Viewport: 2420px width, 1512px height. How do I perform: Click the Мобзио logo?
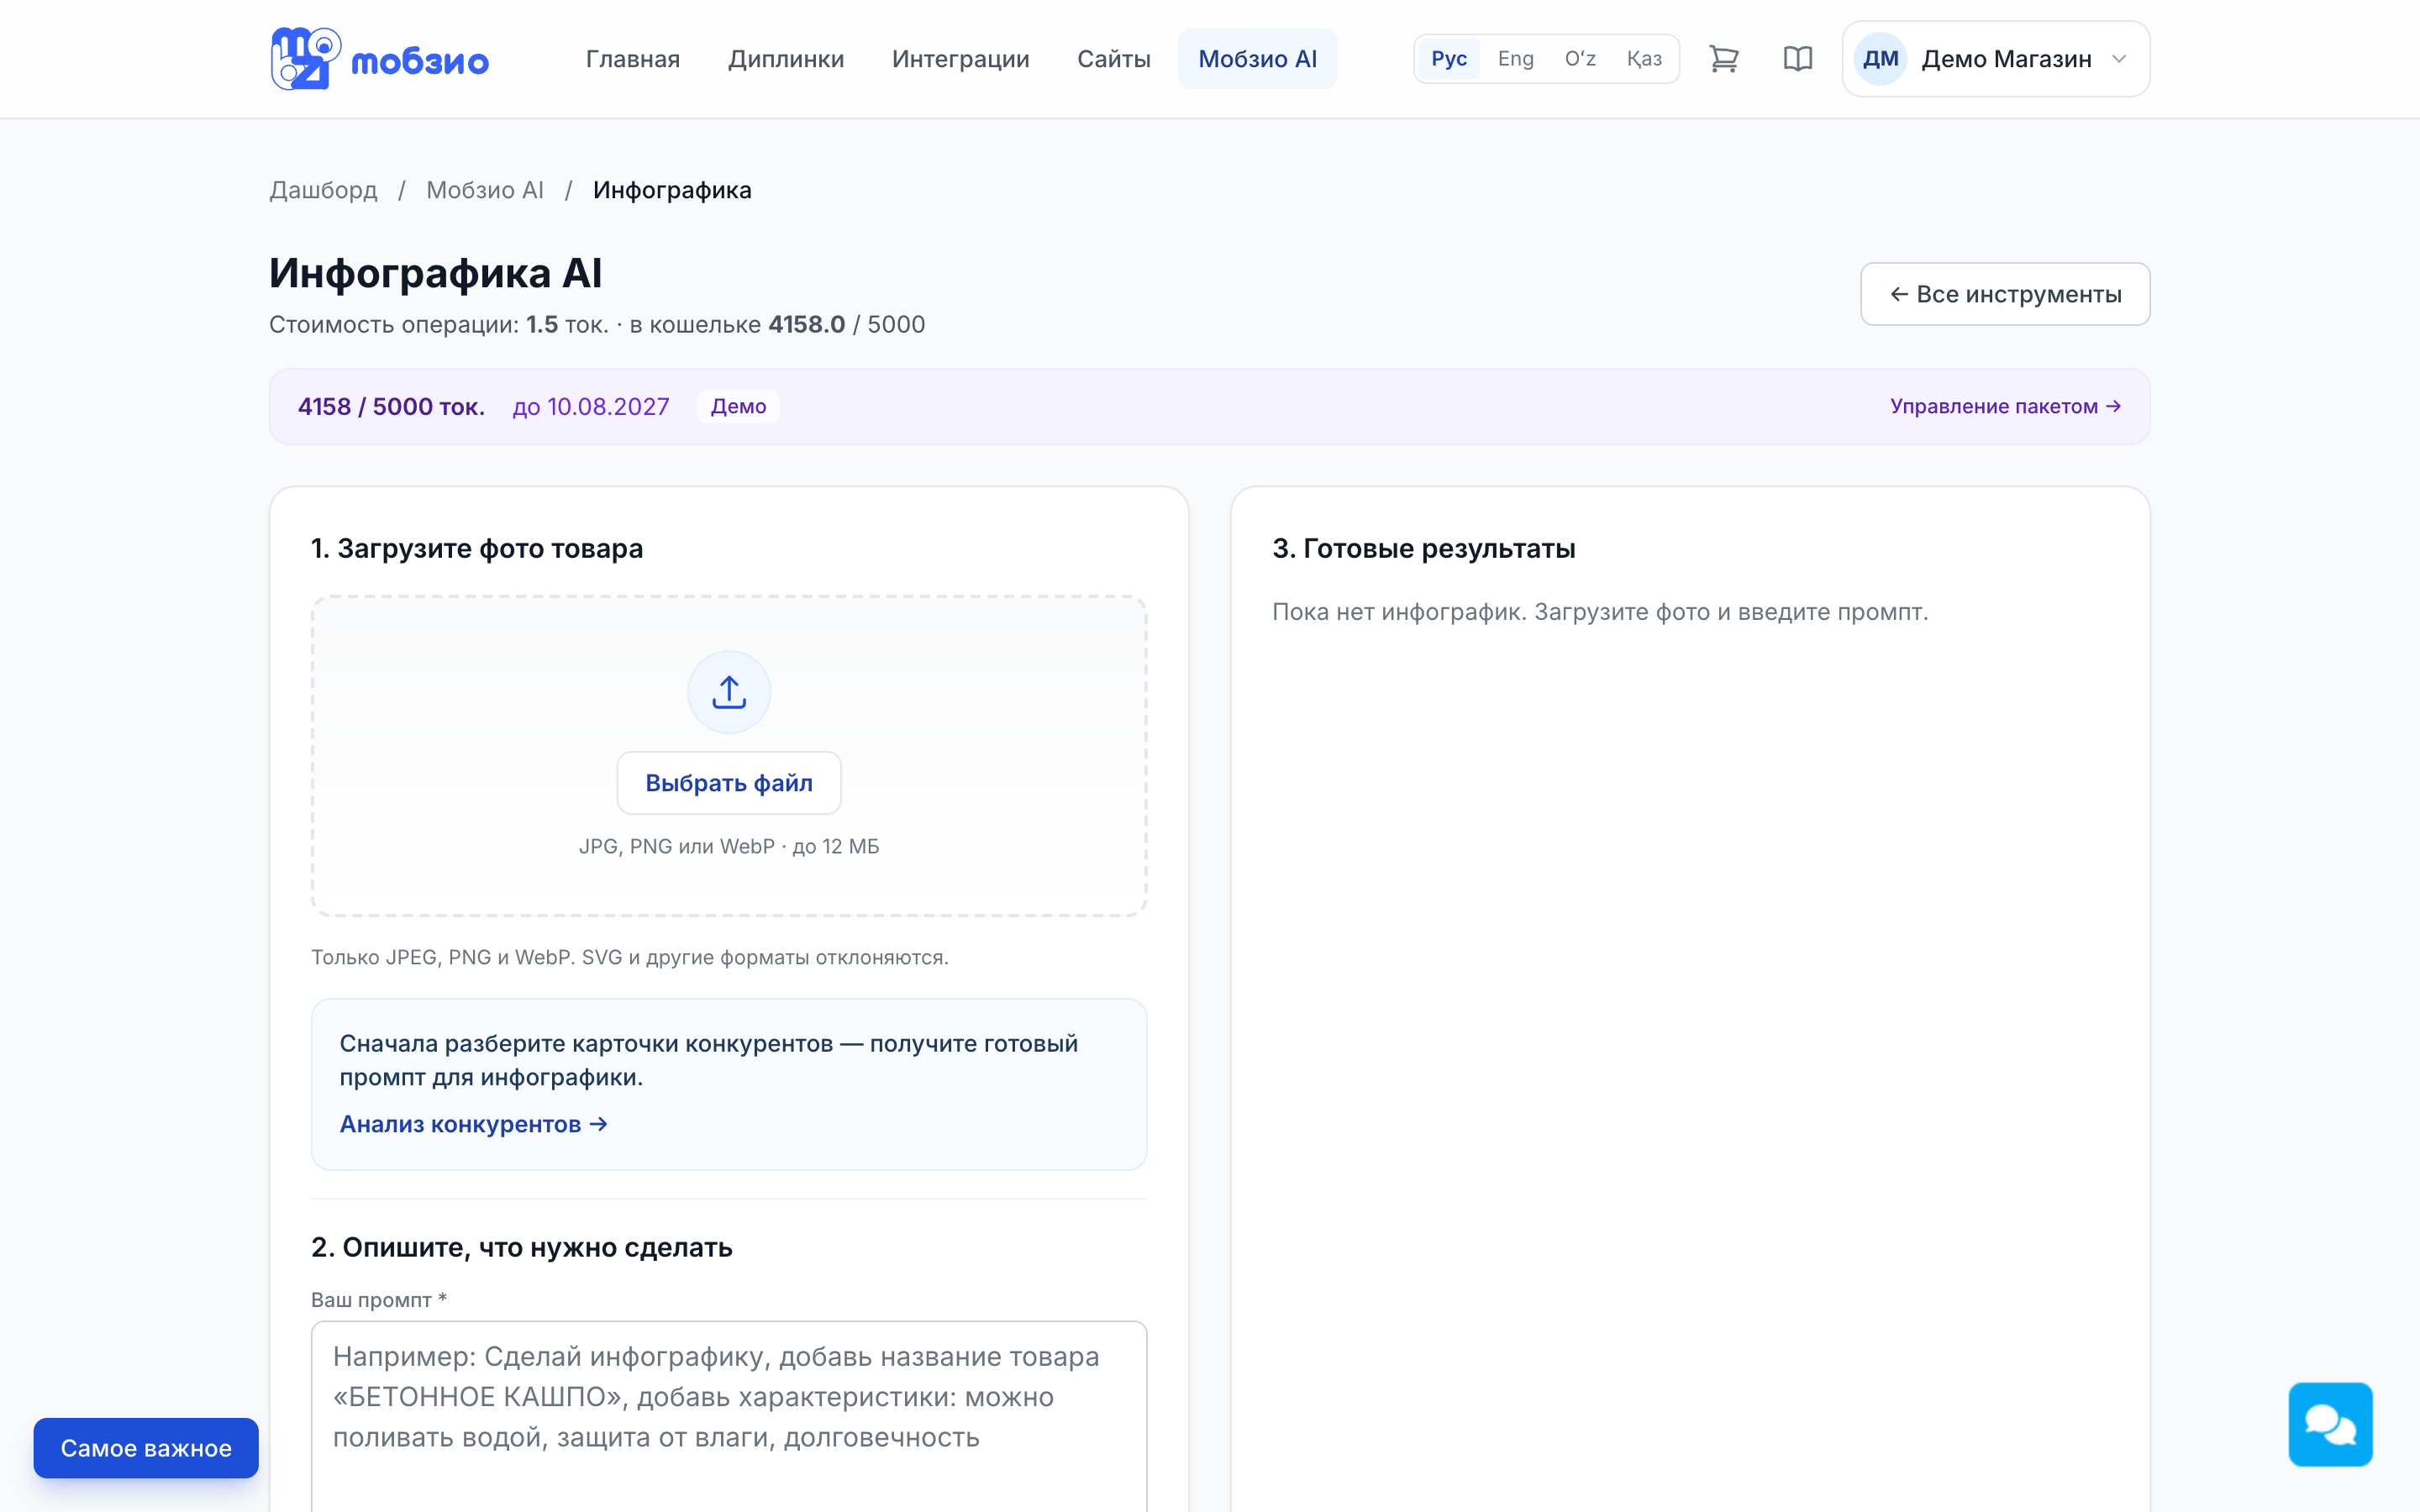point(379,59)
